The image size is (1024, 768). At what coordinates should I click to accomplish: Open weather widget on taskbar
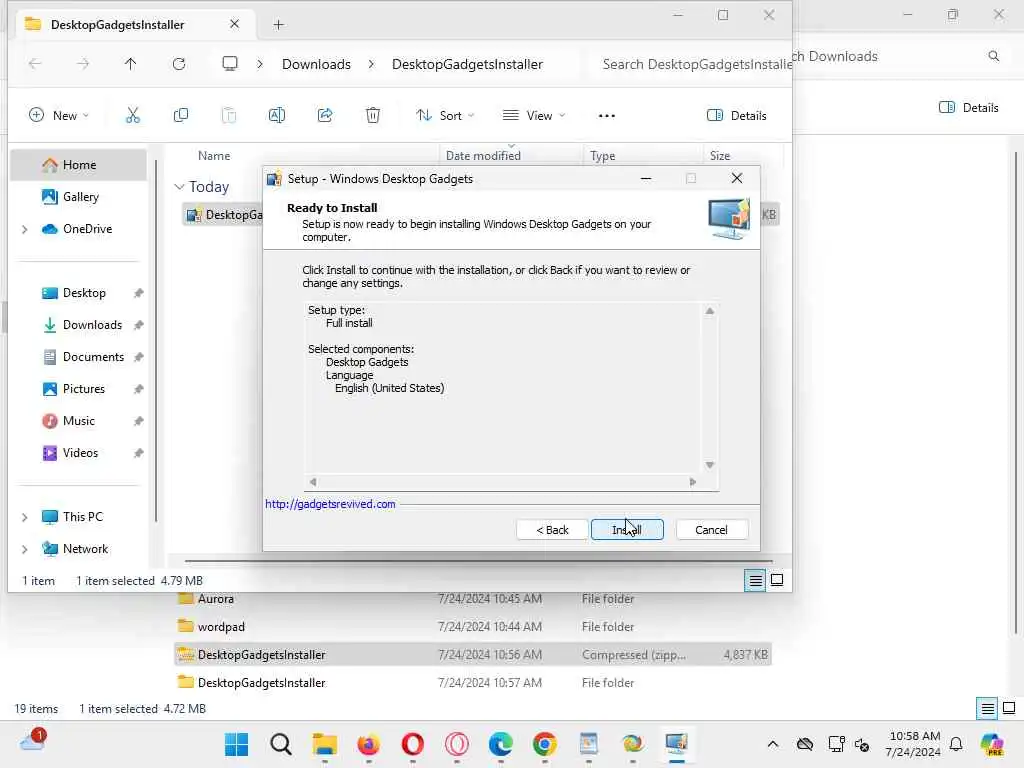(32, 741)
